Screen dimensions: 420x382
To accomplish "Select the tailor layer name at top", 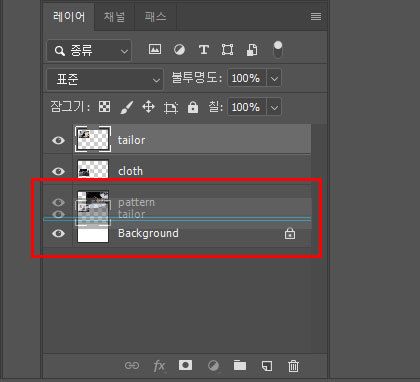I will click(x=131, y=140).
